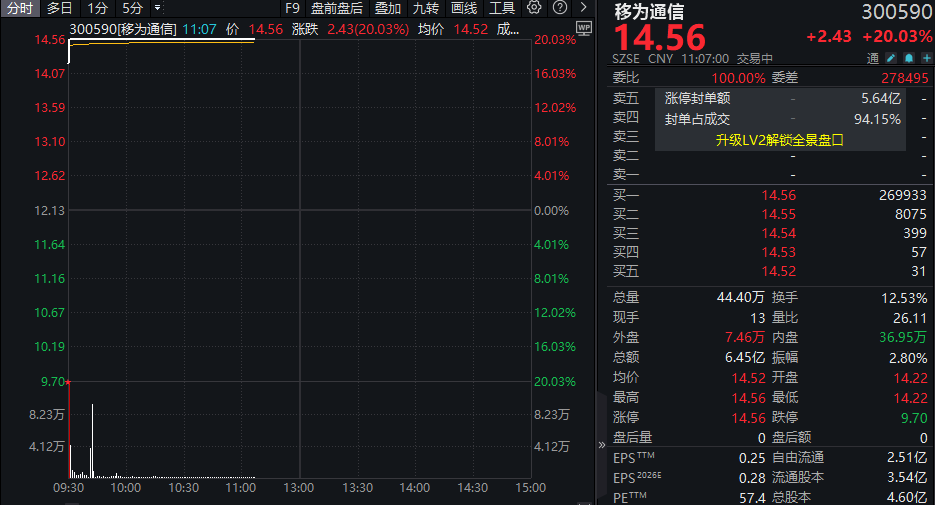Image resolution: width=935 pixels, height=505 pixels.
Task: Click the tall volume bar near 09:50
Action: coord(92,441)
